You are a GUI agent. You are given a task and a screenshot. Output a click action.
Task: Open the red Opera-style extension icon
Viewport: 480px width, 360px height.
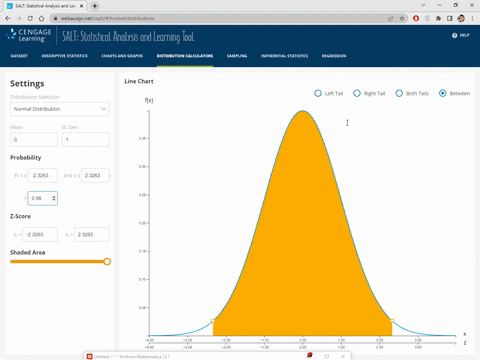click(x=416, y=18)
